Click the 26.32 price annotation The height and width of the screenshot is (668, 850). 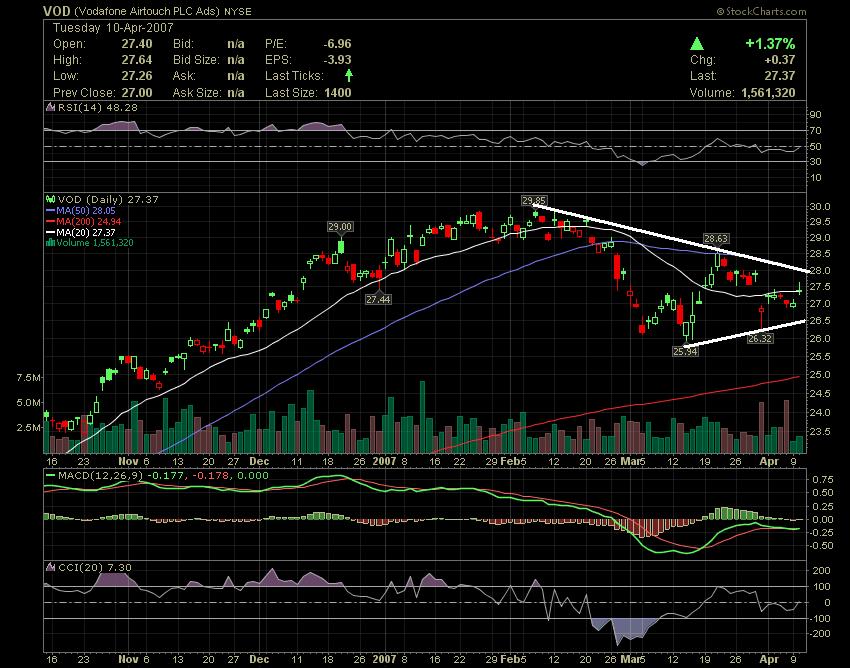(x=759, y=338)
